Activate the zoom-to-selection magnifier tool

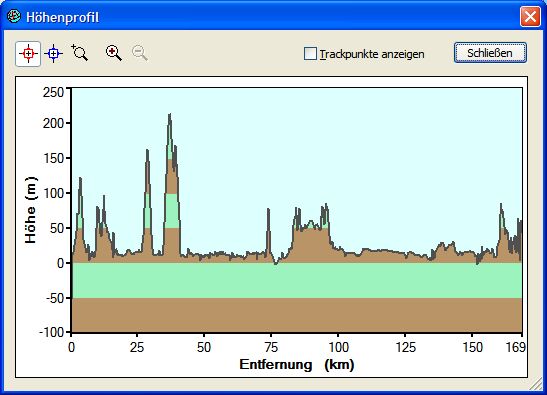(x=80, y=53)
